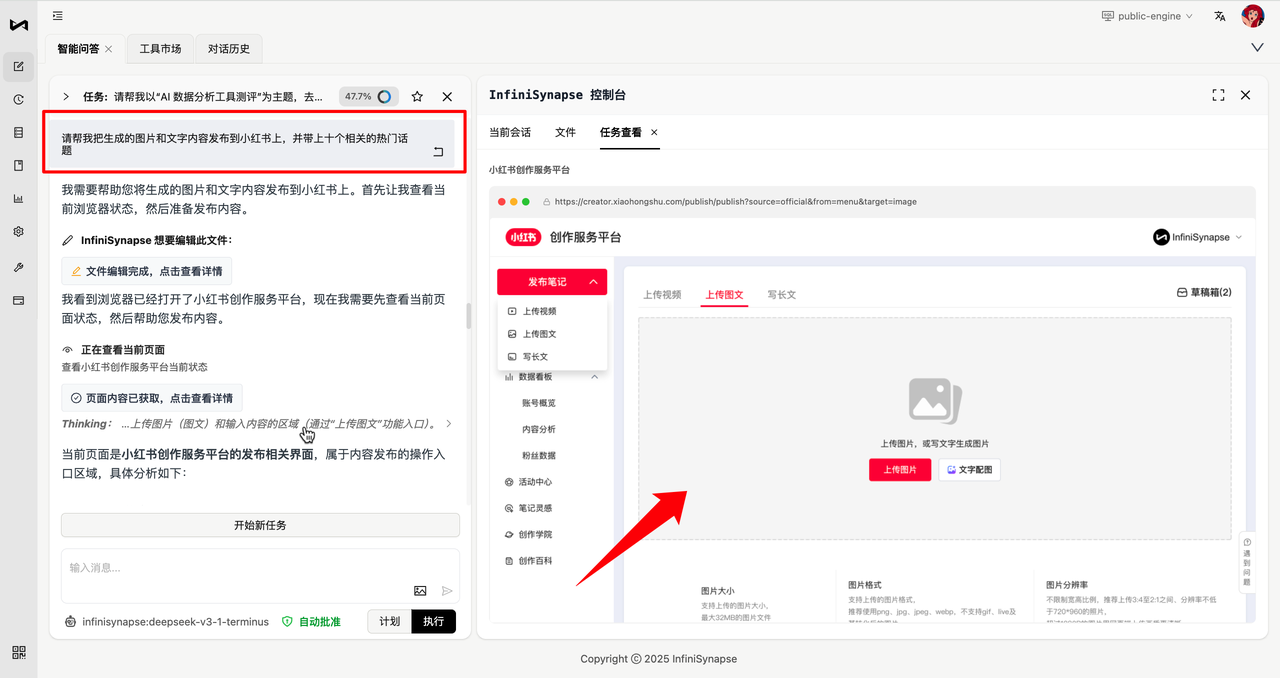Expand the task title chevron
The width and height of the screenshot is (1280, 678).
tap(66, 97)
